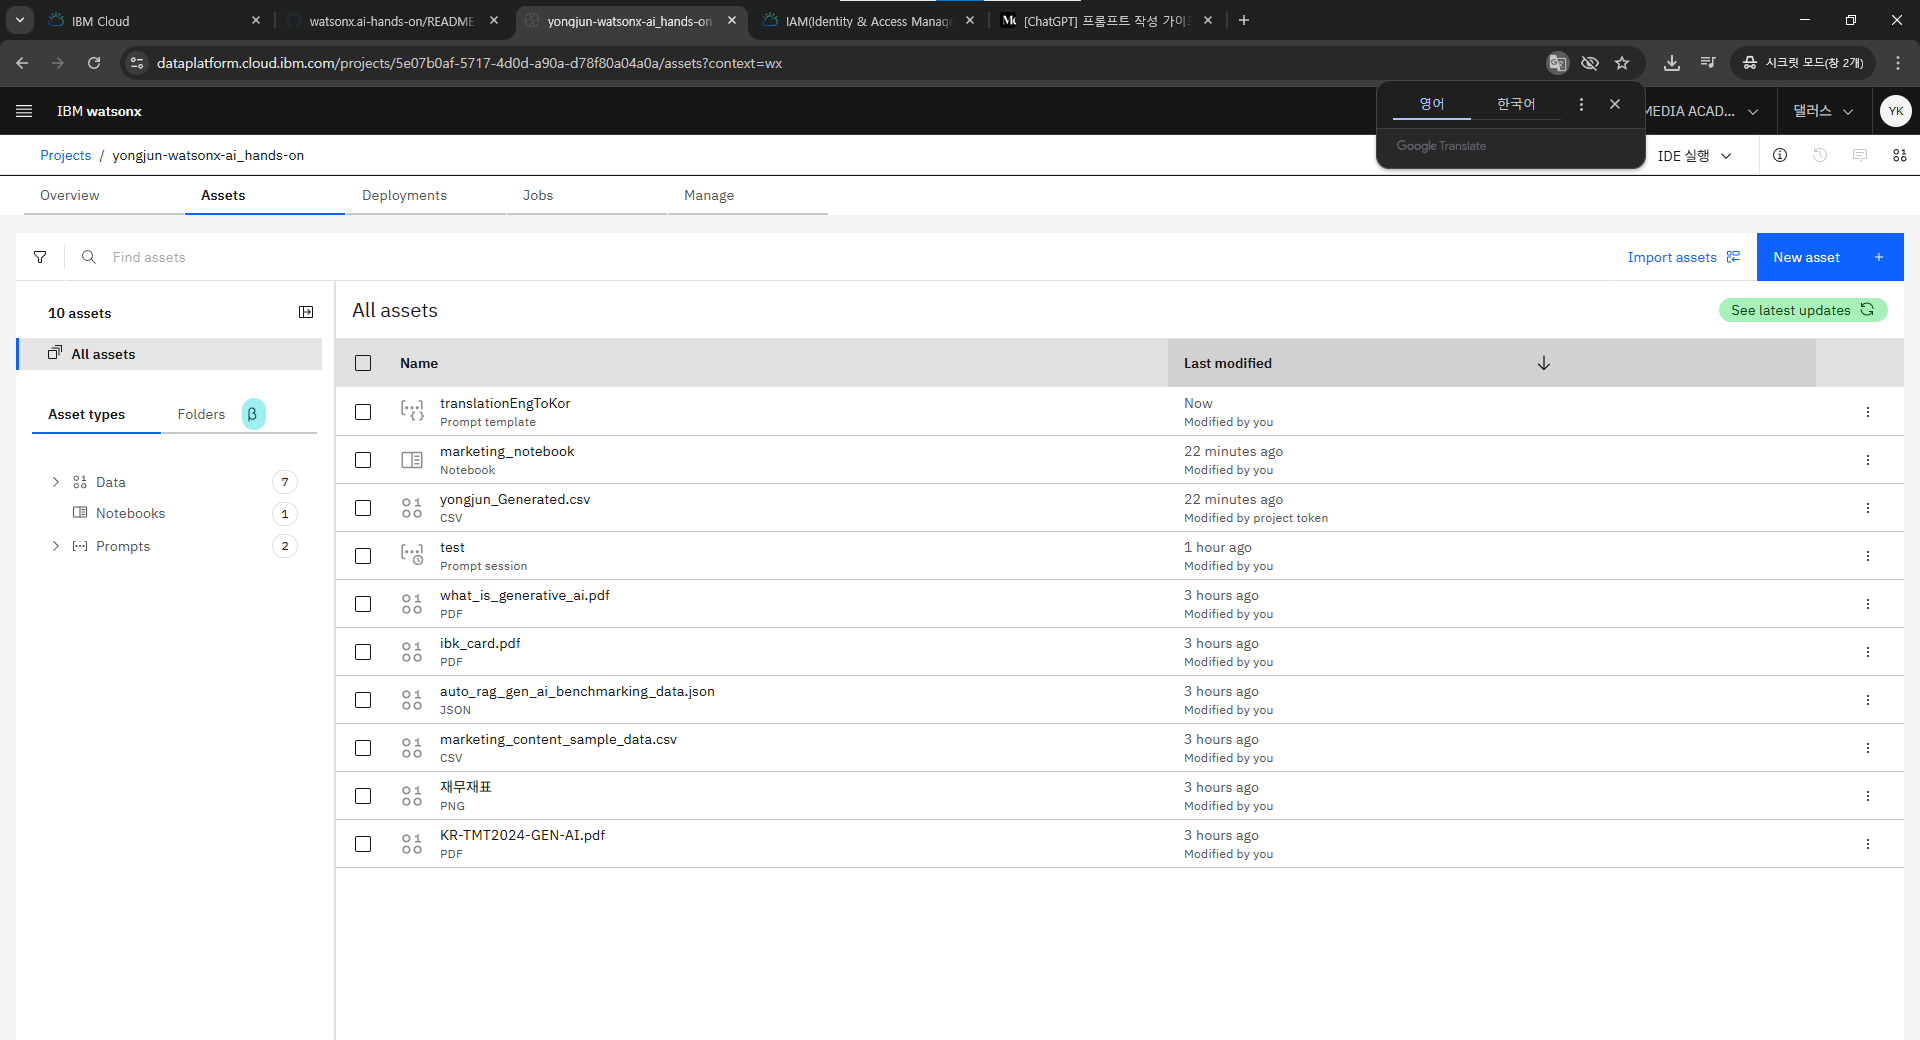Bookmark this page with the star icon
Screen dimensions: 1920x1040
pyautogui.click(x=1622, y=63)
